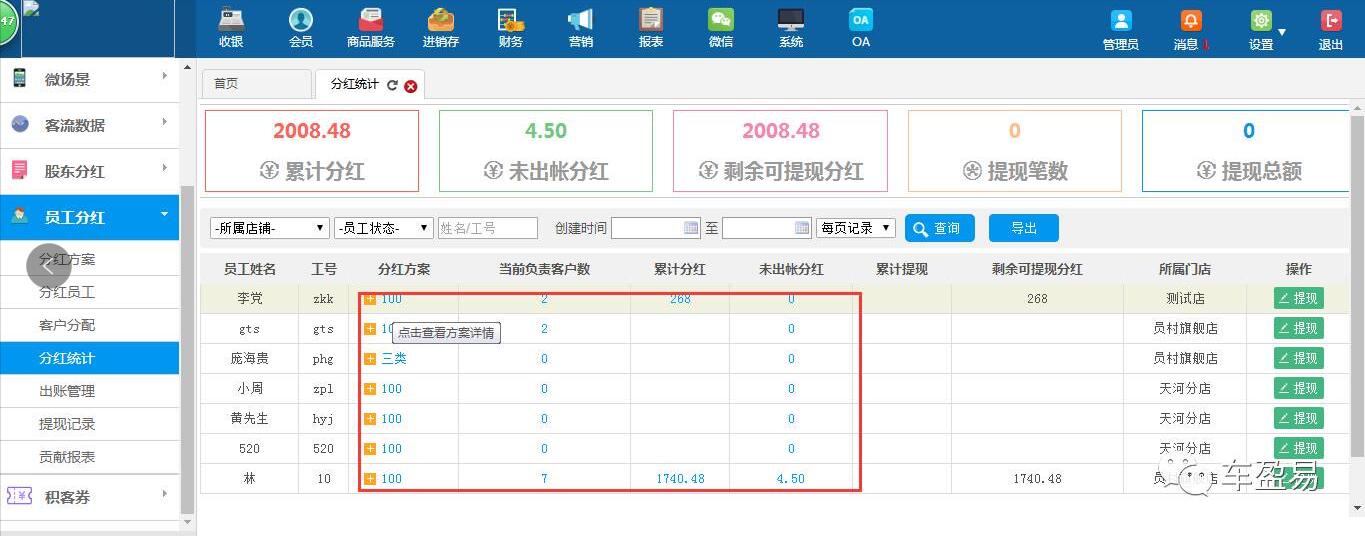Open 分红员工 in sidebar
The height and width of the screenshot is (536, 1365).
coord(67,292)
